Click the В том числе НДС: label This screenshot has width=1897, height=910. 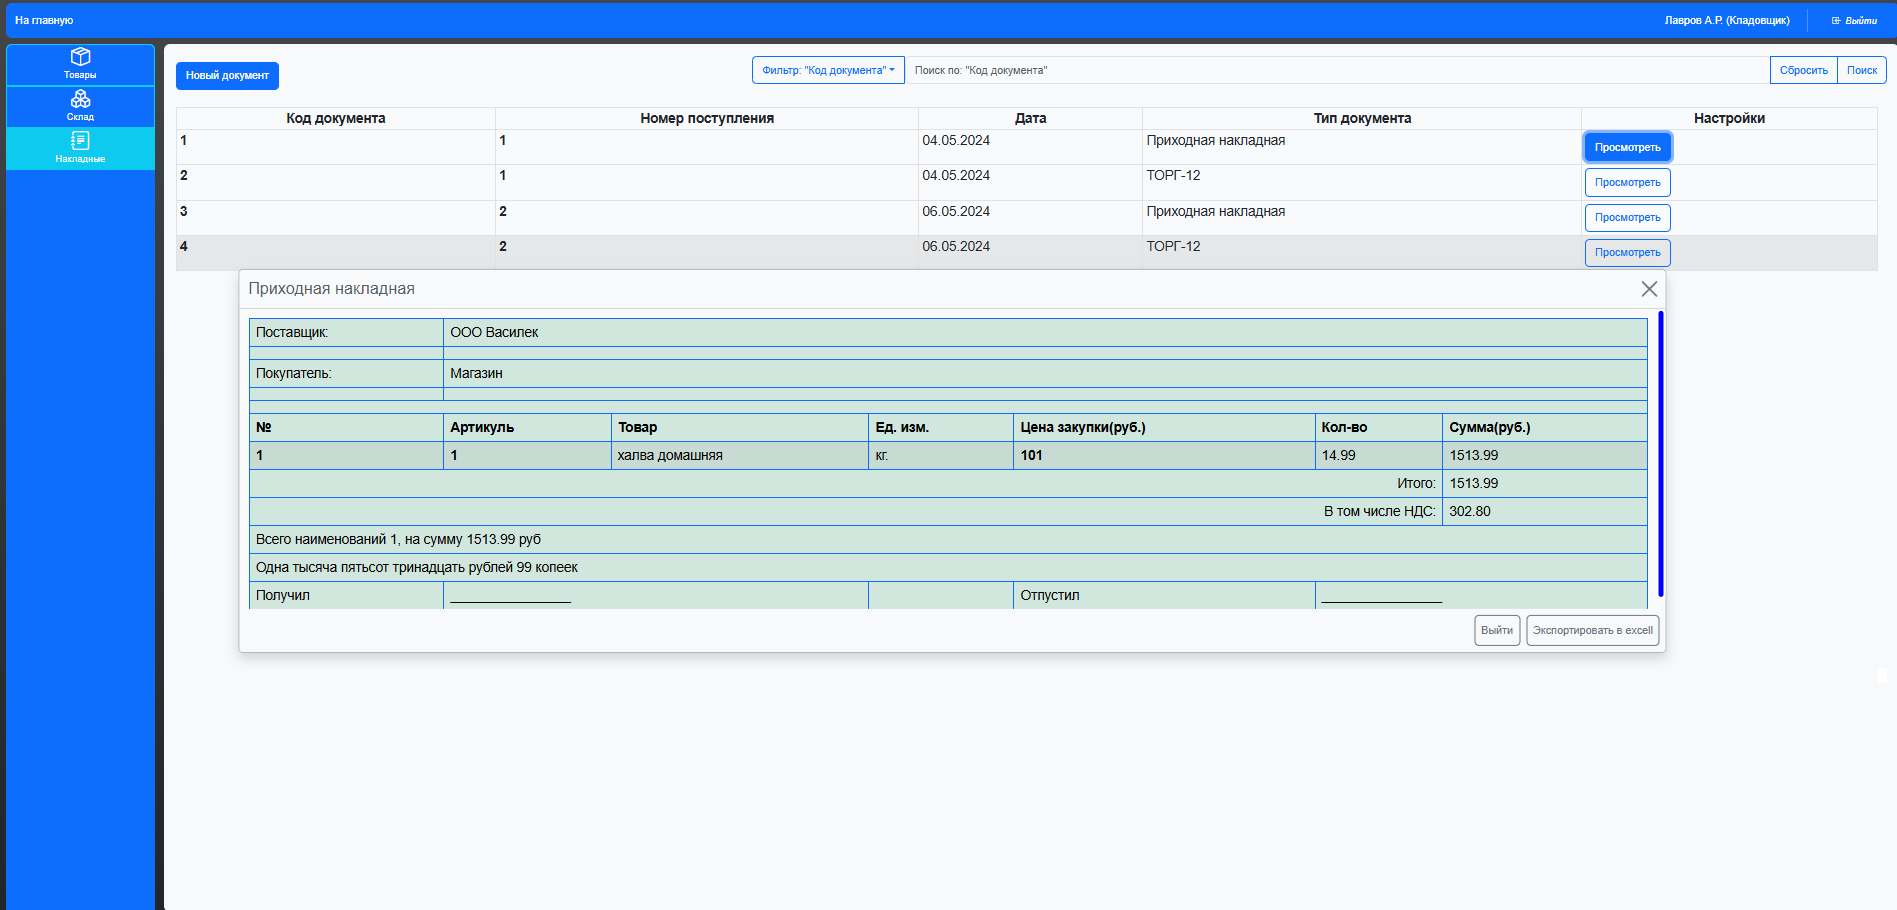(1380, 511)
